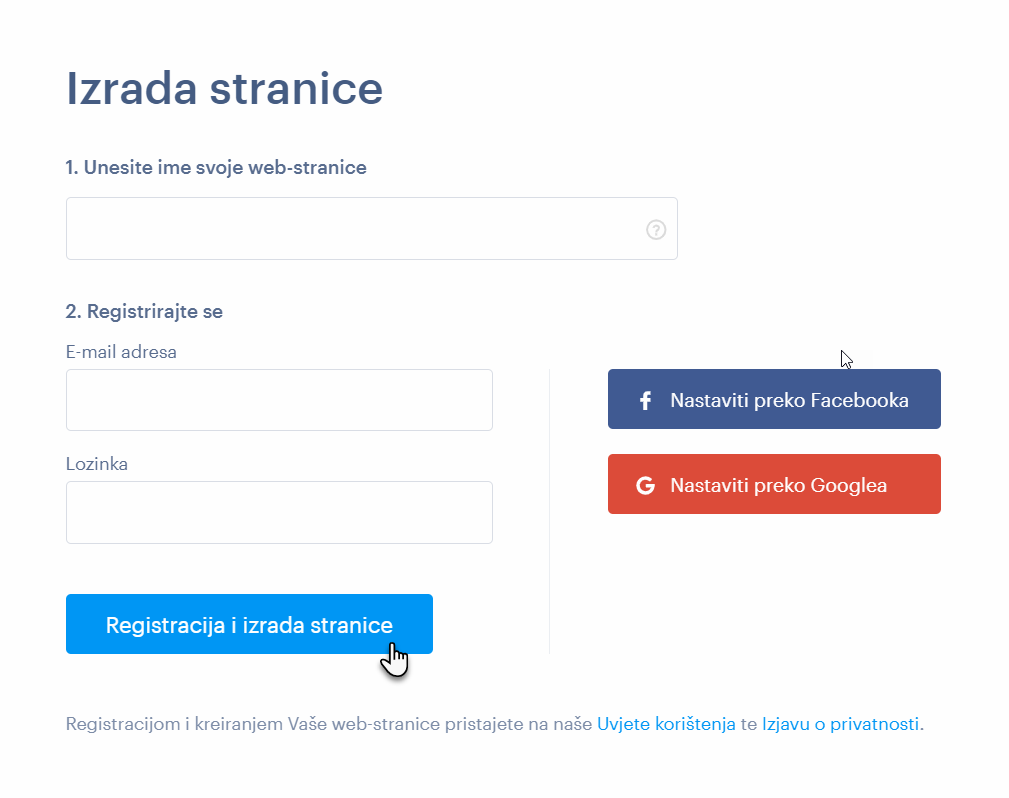Click the Facebook 'f' logo icon
1009x798 pixels.
[645, 400]
